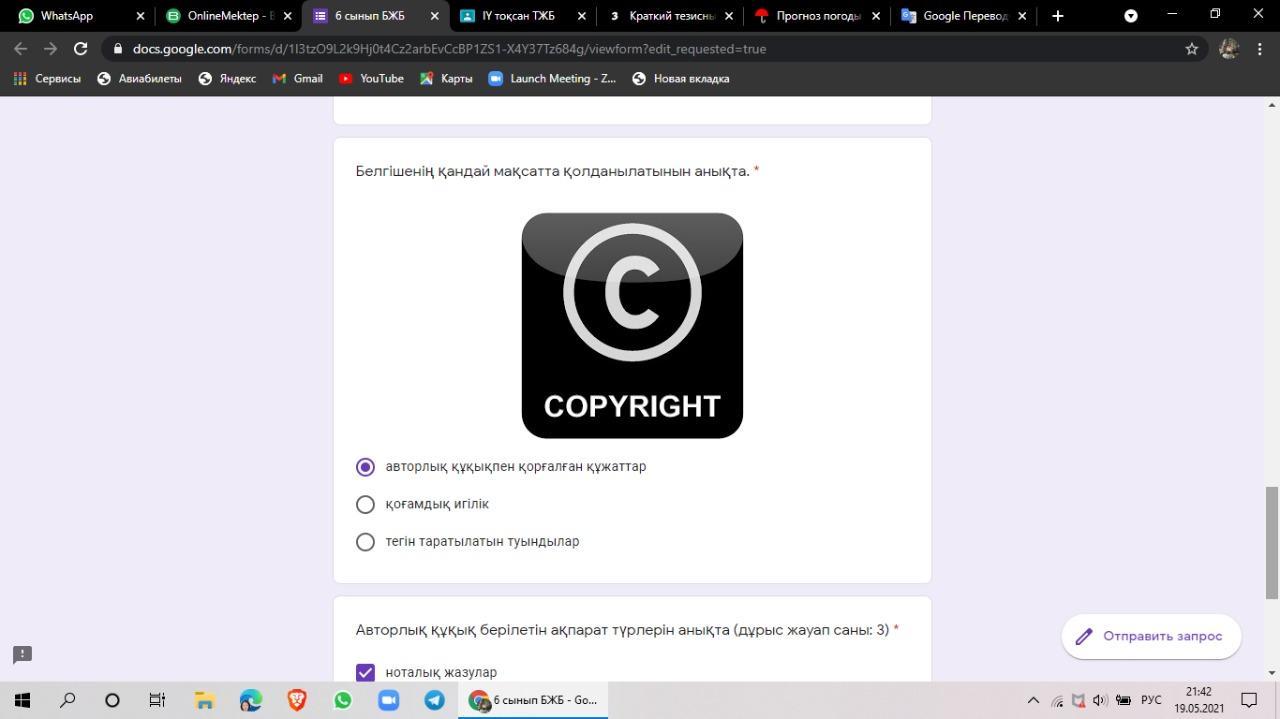Select тегін таратылатын туындылар option
This screenshot has height=719, width=1280.
[365, 541]
